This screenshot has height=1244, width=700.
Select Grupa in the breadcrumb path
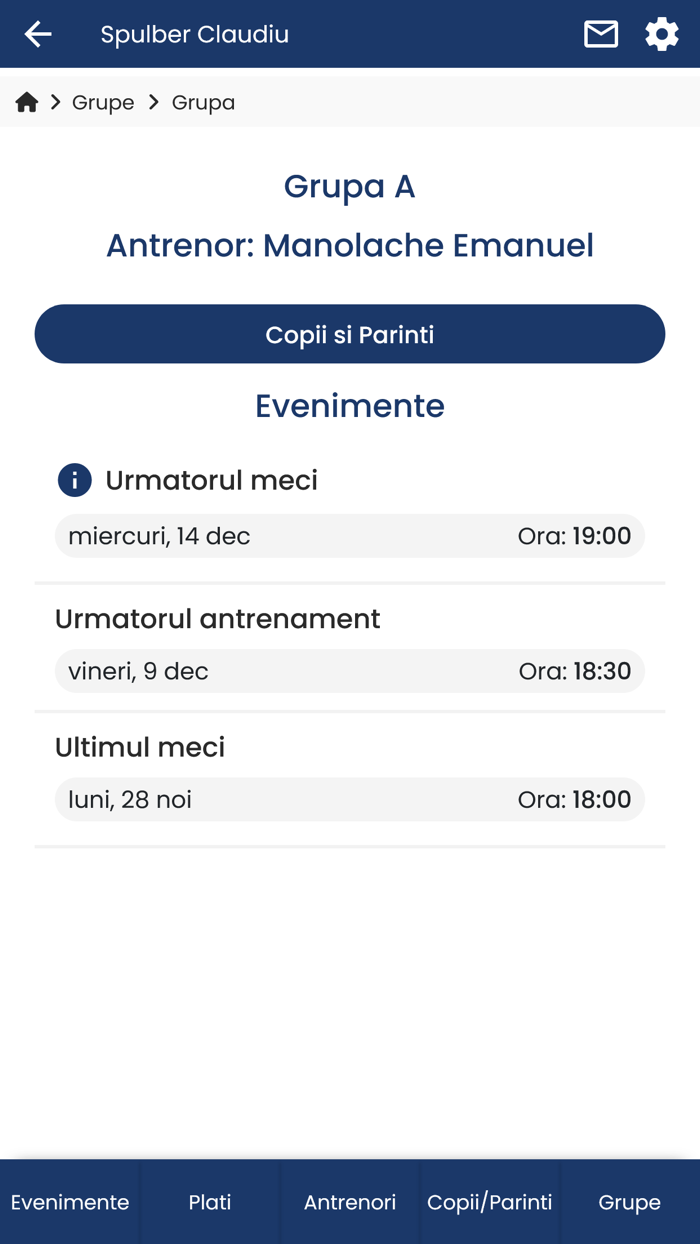pos(203,102)
